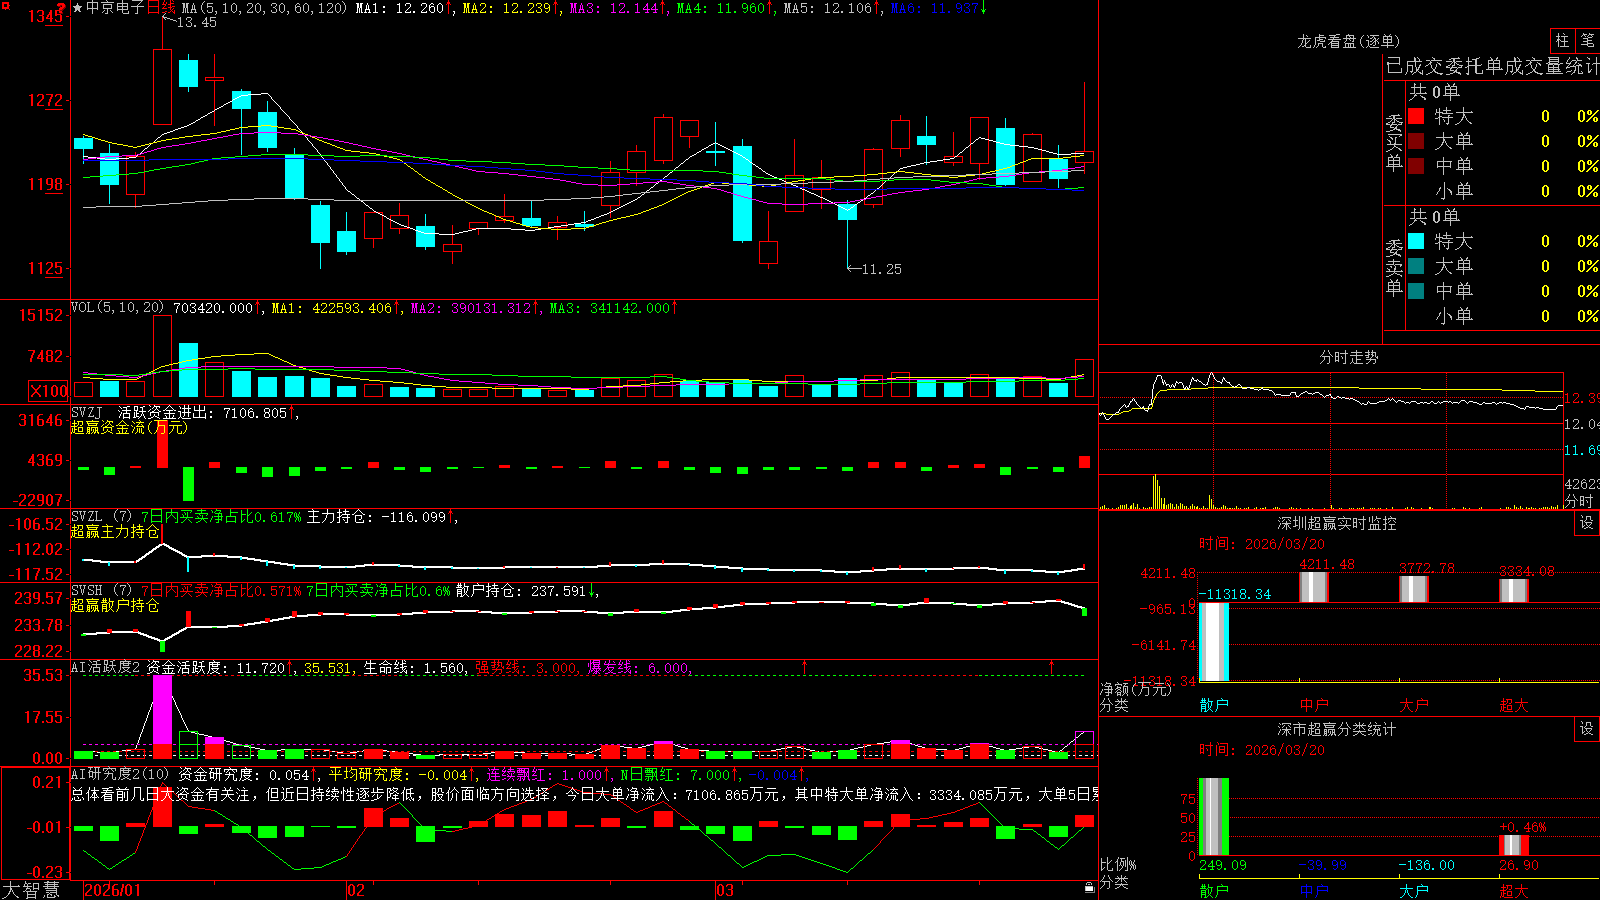Click the 分时走势 panel title
Screen dimensions: 1600x900
(x=1349, y=357)
